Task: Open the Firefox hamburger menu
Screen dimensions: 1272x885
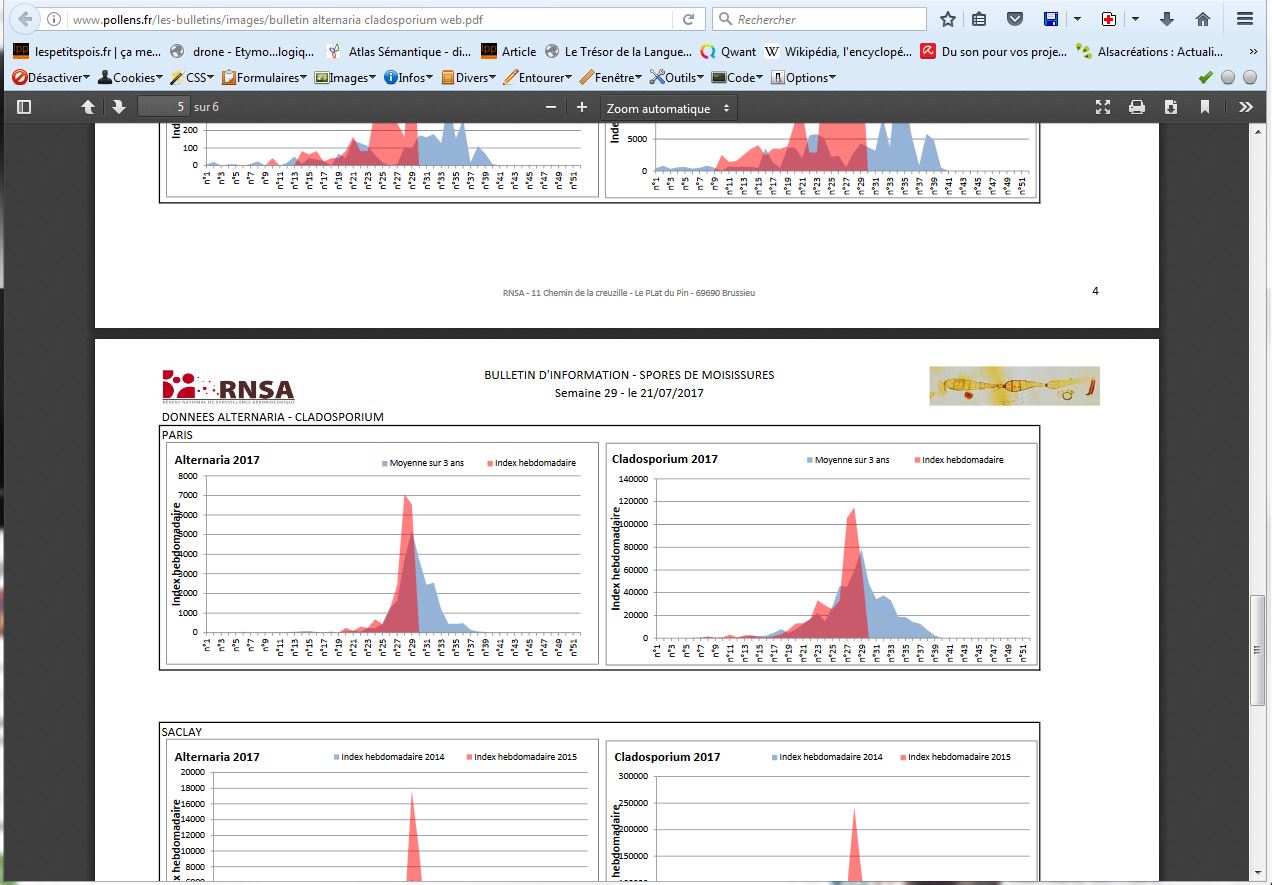Action: click(x=1245, y=19)
